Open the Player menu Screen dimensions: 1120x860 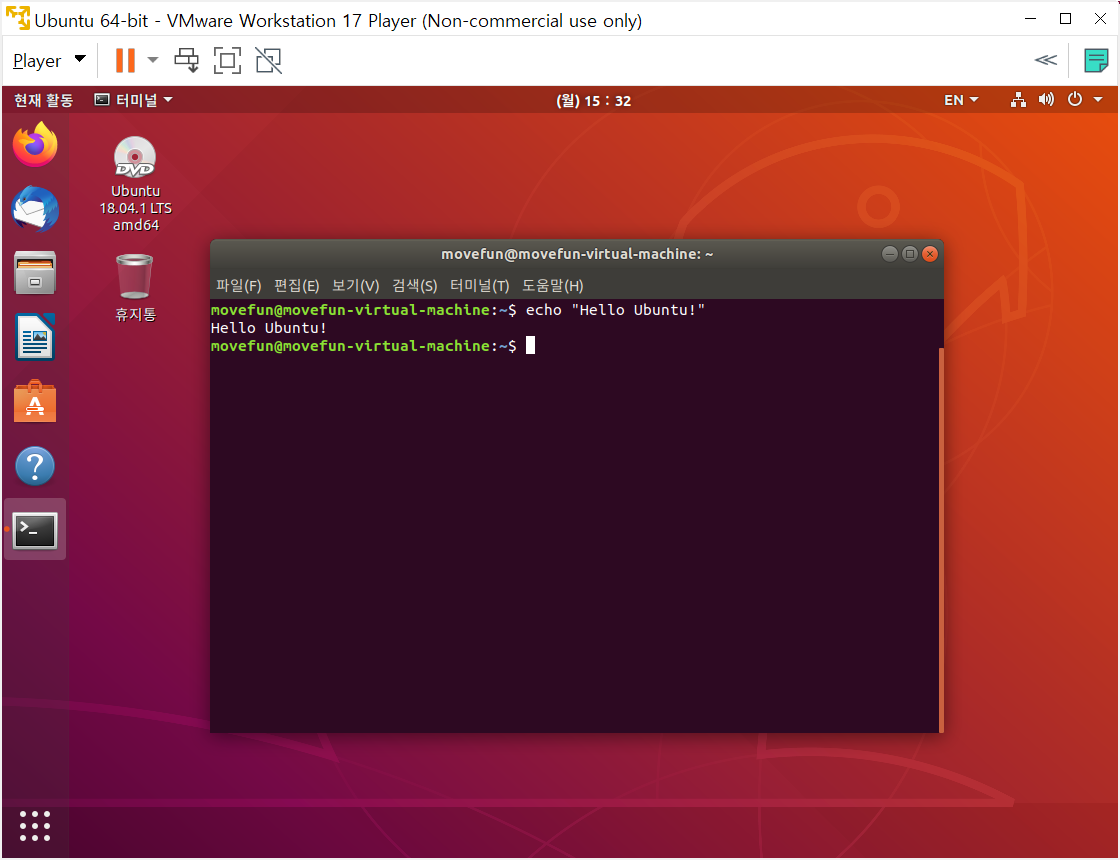(x=49, y=61)
